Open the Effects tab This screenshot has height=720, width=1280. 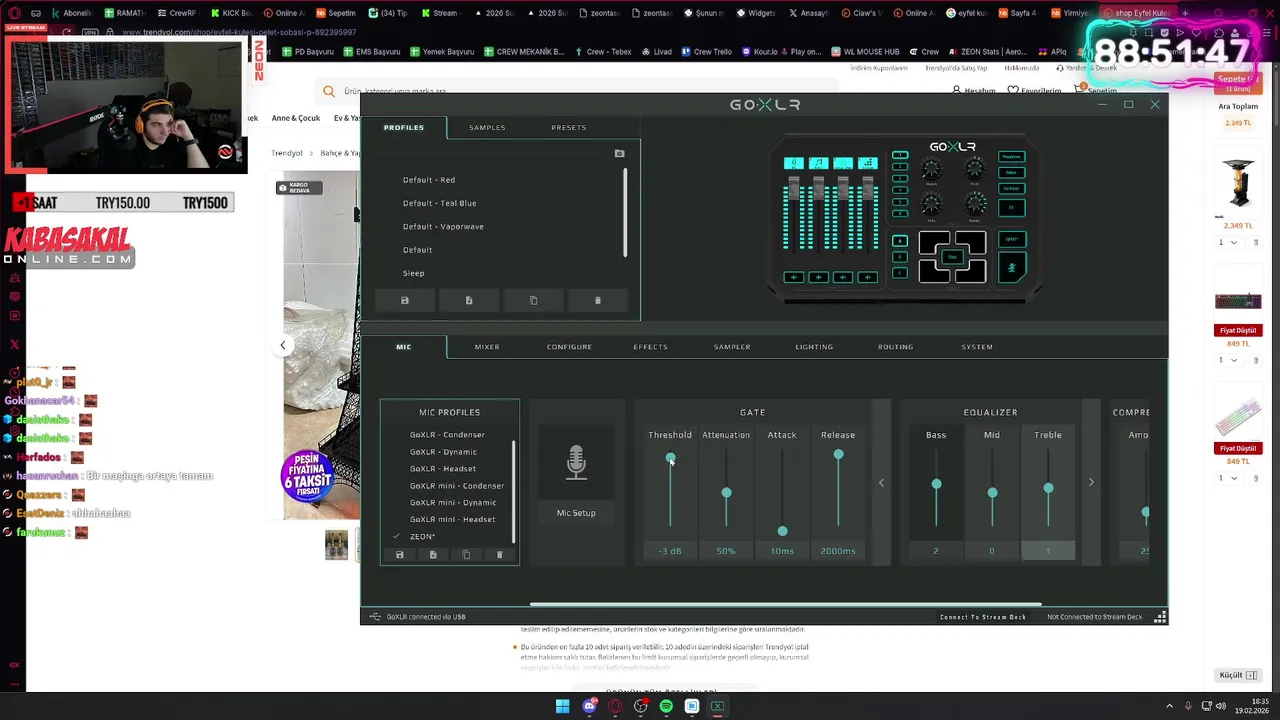pos(650,347)
